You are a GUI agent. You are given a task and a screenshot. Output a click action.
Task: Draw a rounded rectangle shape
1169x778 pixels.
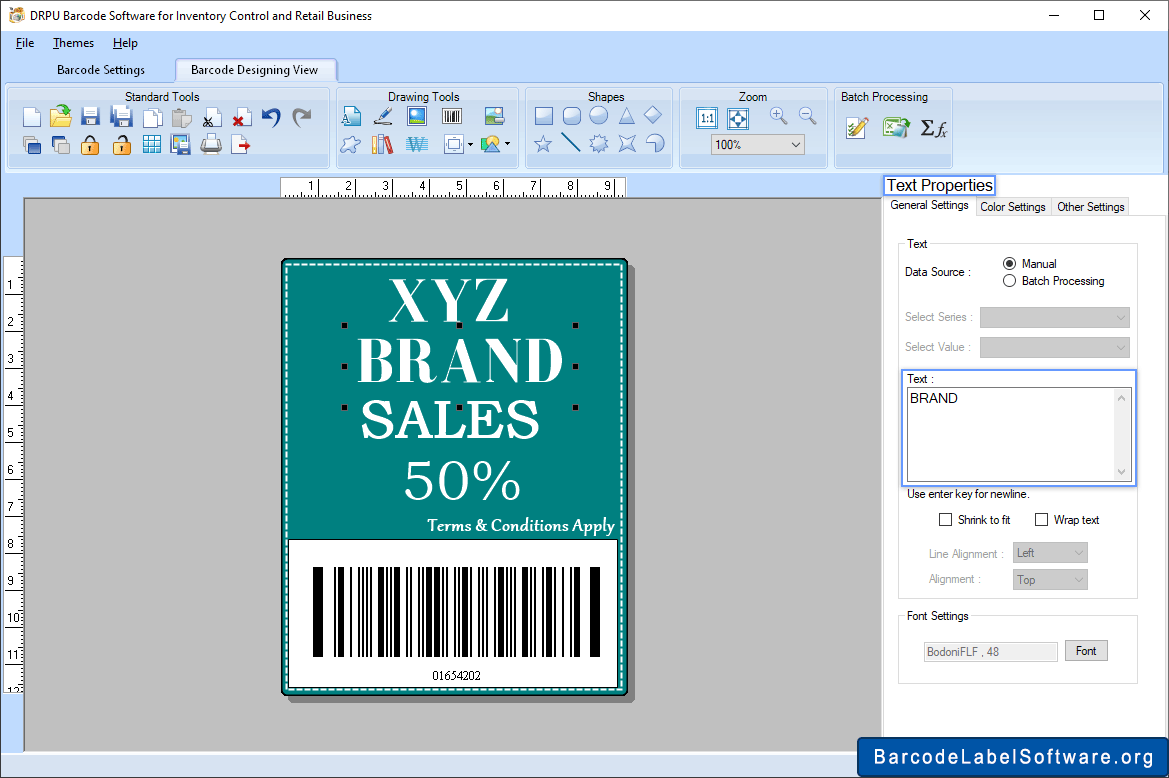[571, 116]
